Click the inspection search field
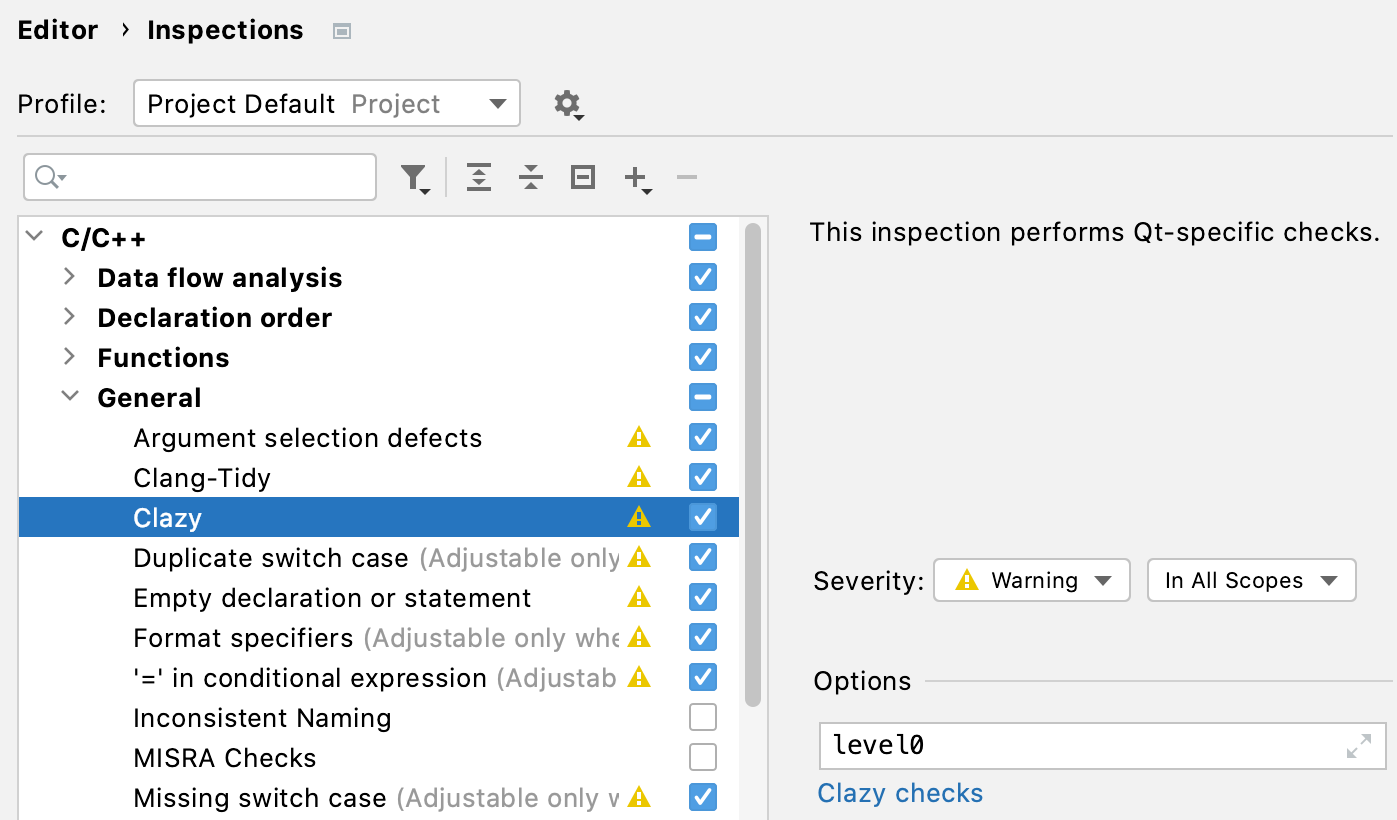1397x820 pixels. point(210,178)
